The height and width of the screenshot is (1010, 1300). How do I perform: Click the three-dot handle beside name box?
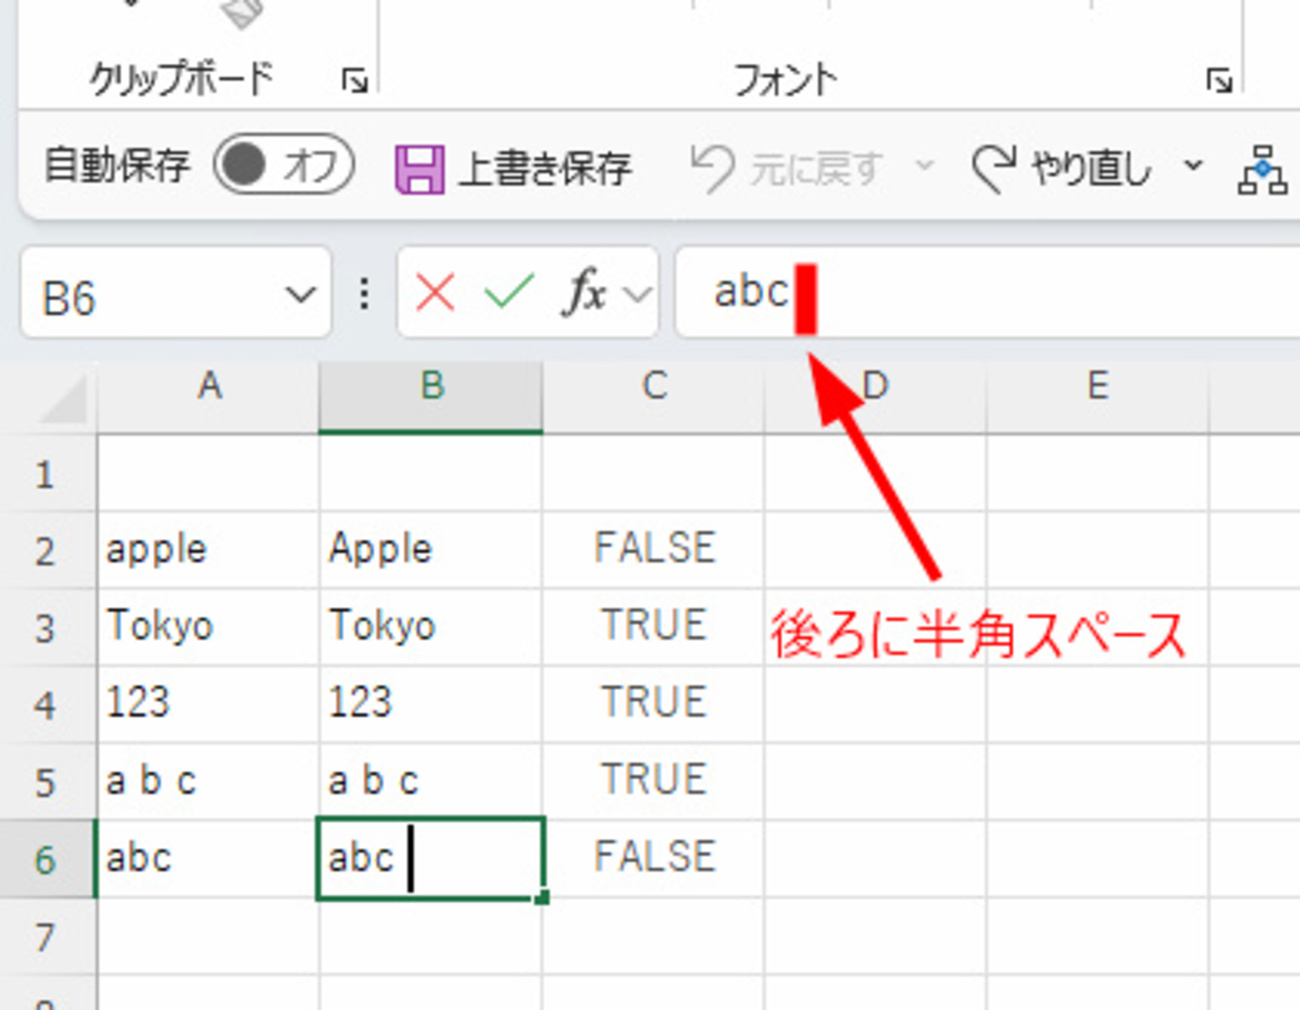(x=364, y=294)
